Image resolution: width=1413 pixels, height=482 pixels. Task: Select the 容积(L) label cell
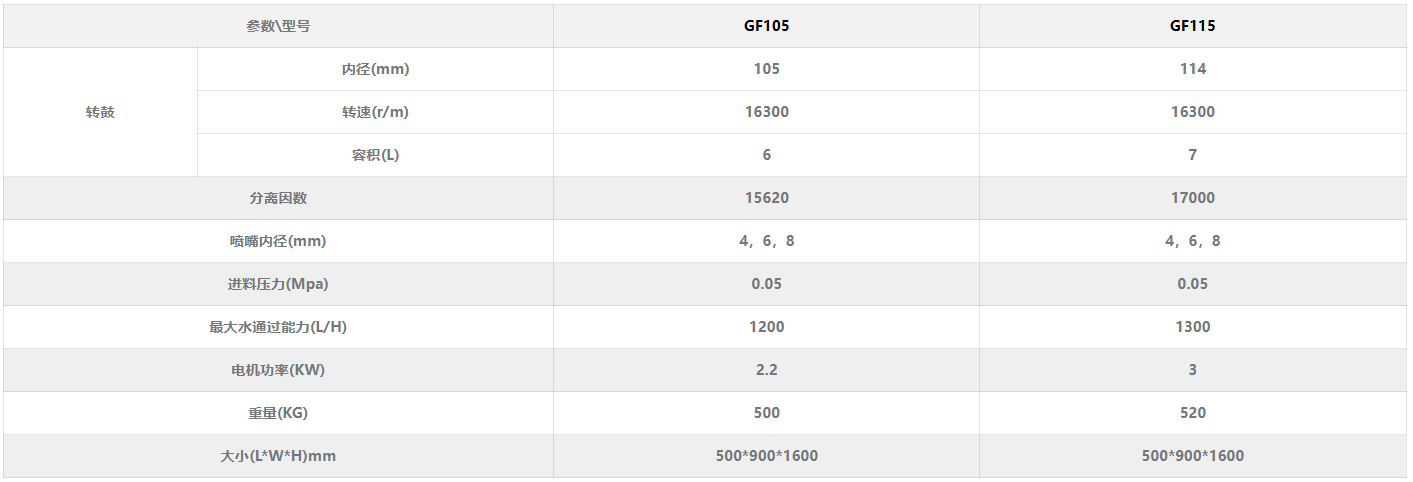pyautogui.click(x=375, y=155)
